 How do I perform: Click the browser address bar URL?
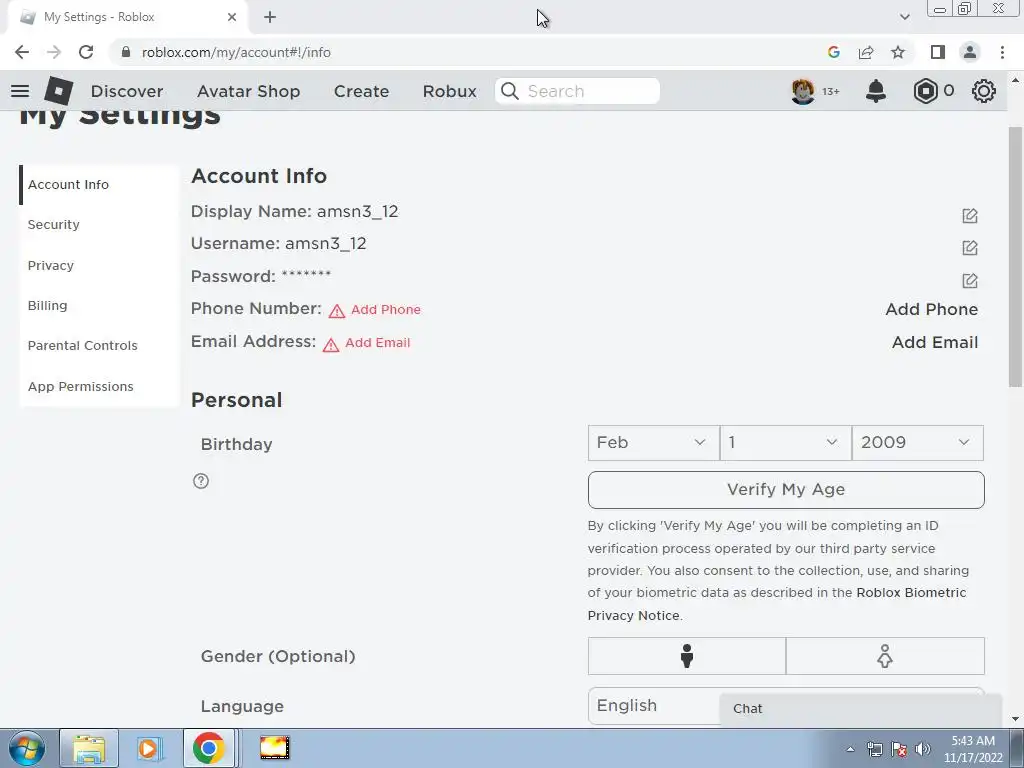(236, 52)
